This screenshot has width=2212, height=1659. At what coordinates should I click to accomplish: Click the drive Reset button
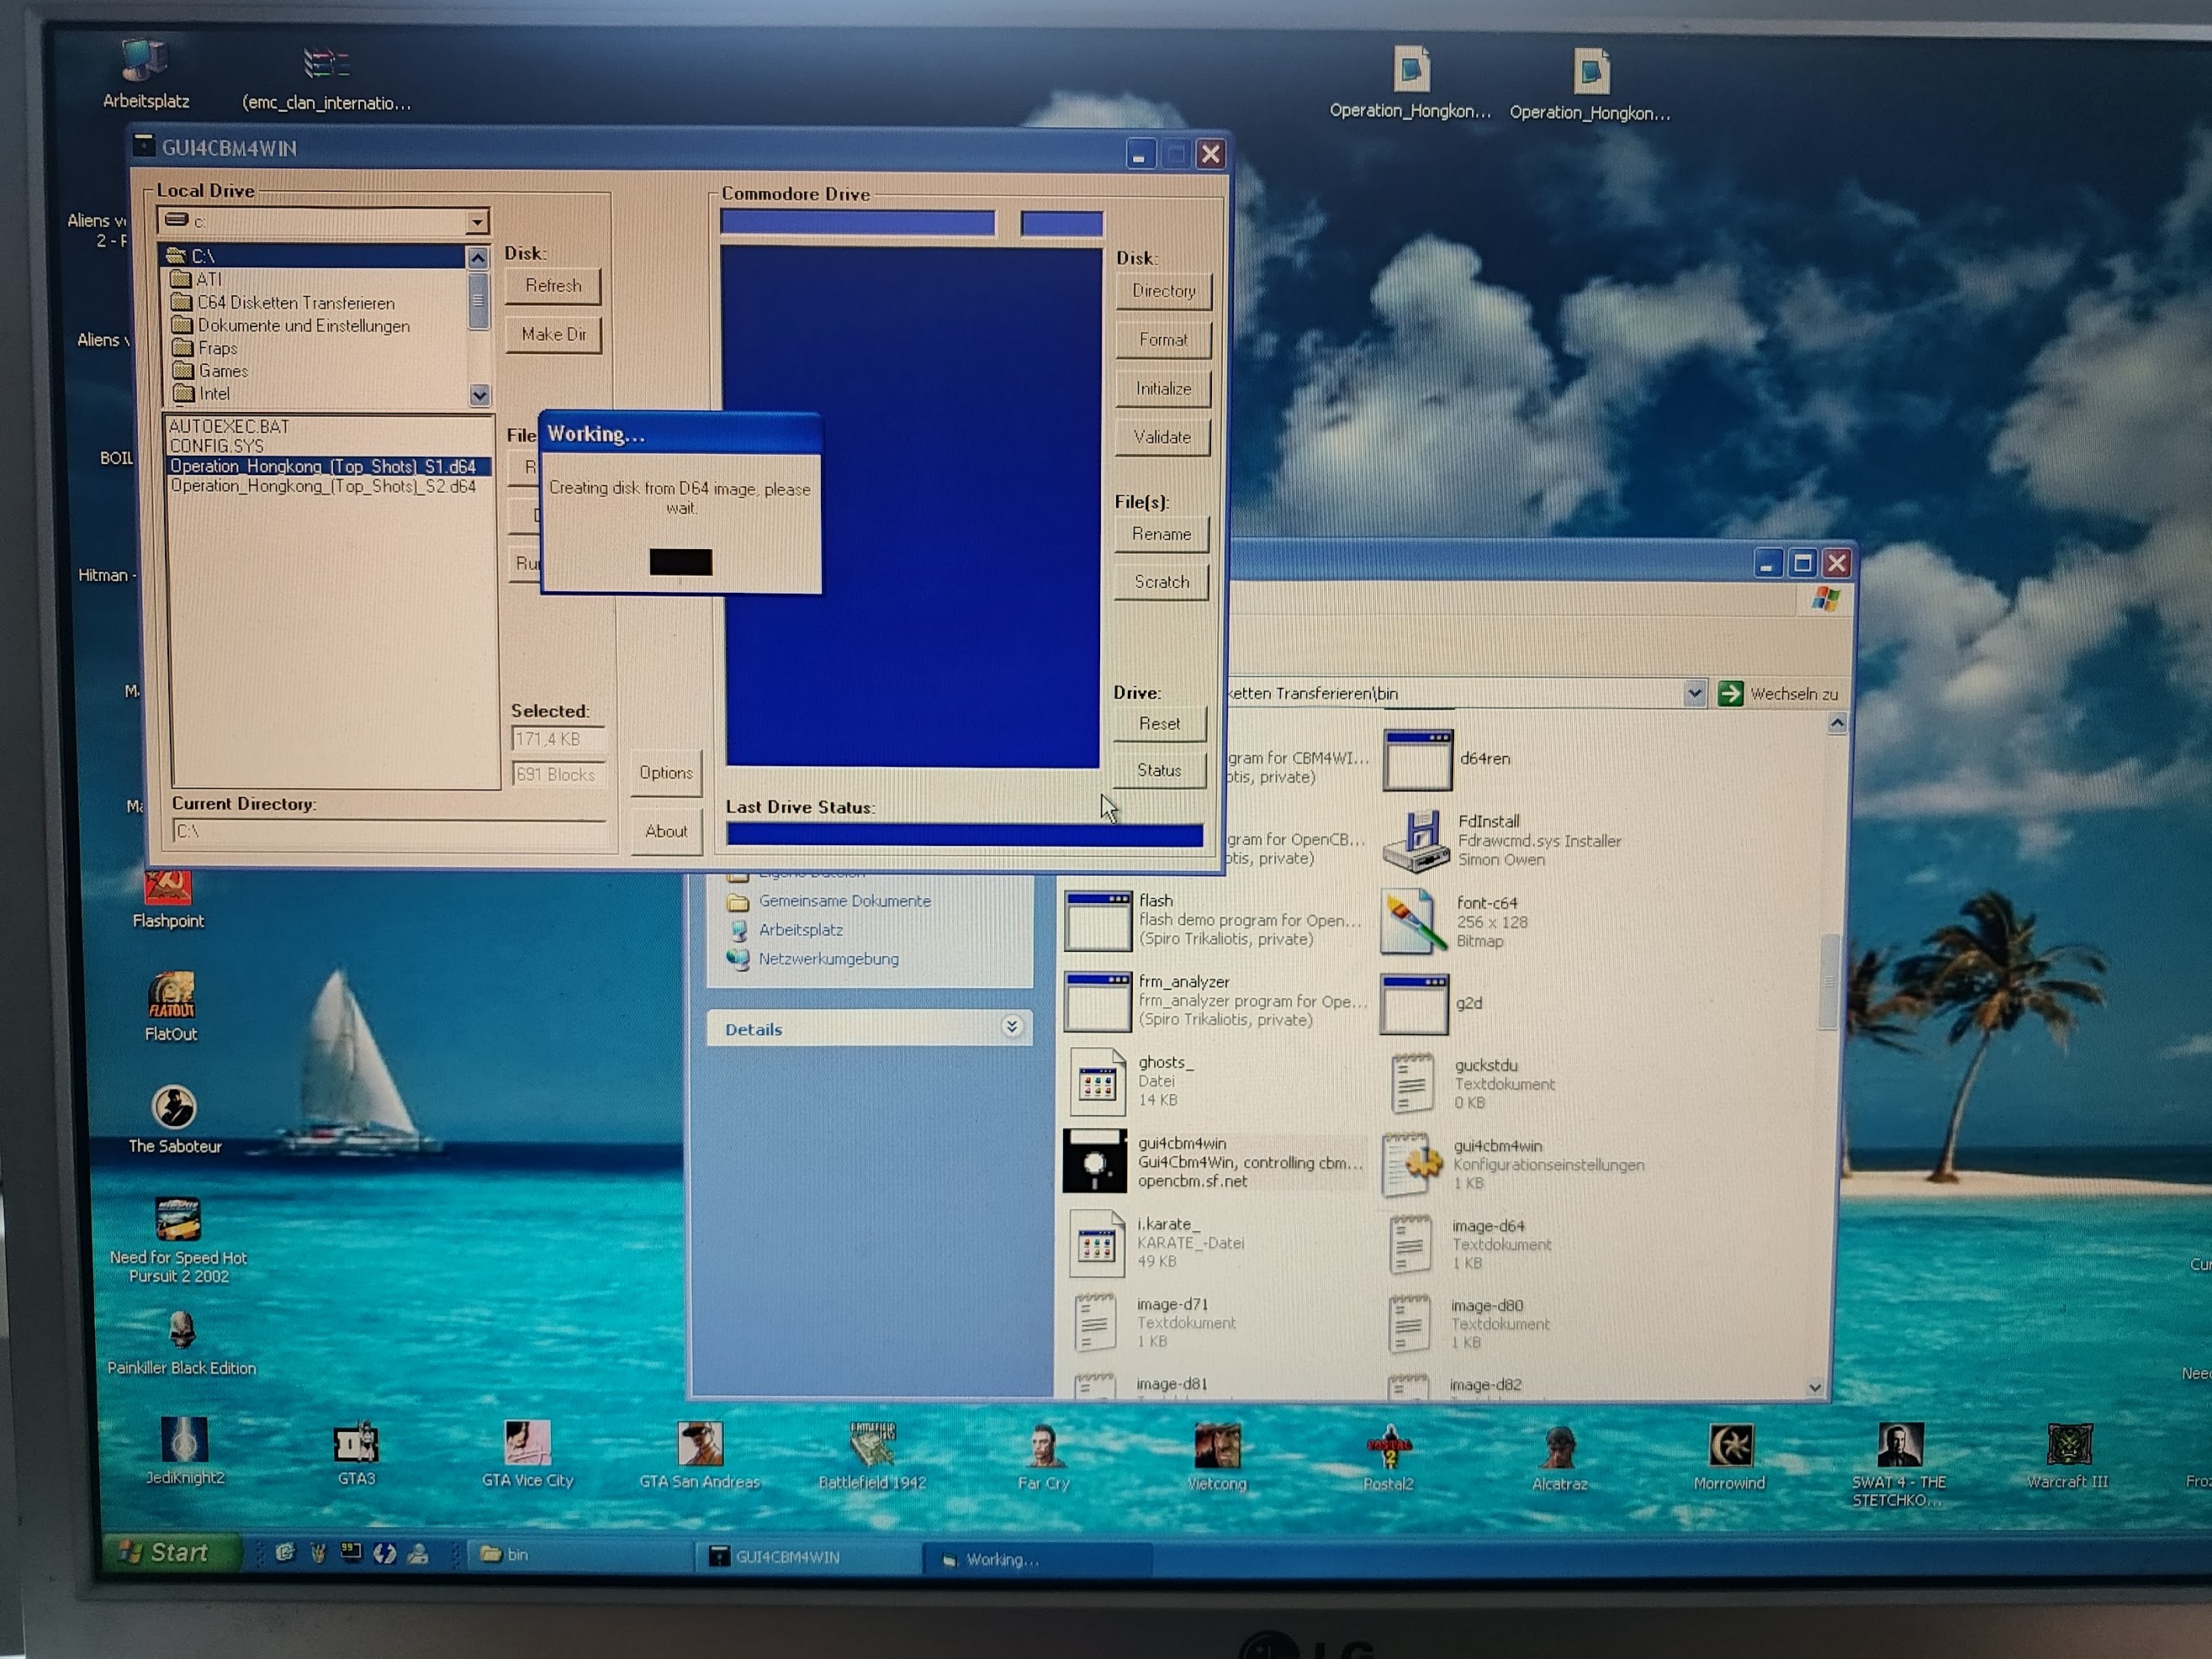1159,723
